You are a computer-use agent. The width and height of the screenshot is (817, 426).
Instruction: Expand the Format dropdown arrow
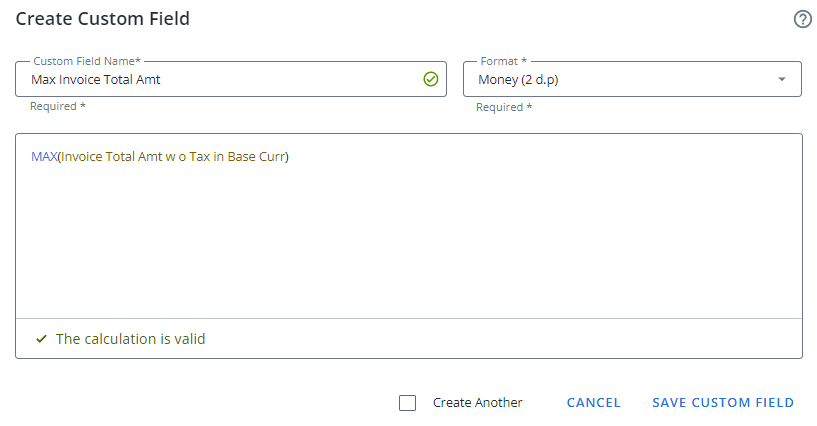point(781,80)
